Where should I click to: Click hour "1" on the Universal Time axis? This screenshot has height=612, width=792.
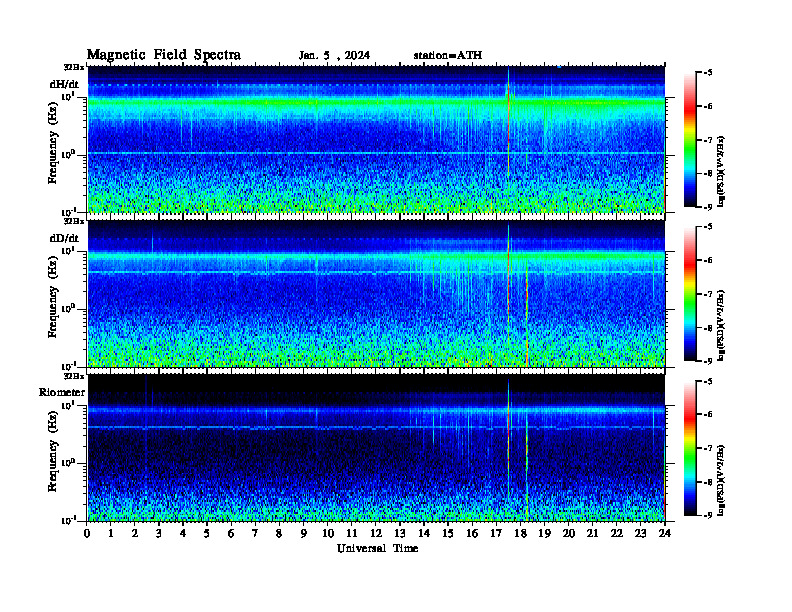point(111,533)
